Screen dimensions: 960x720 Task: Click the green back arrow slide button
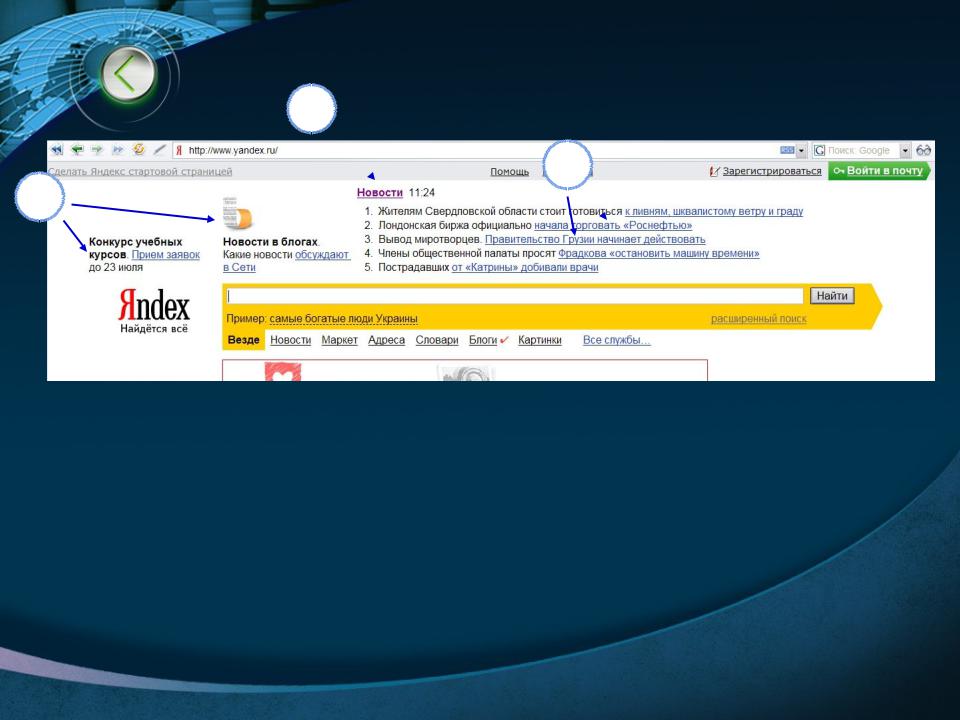[x=128, y=74]
